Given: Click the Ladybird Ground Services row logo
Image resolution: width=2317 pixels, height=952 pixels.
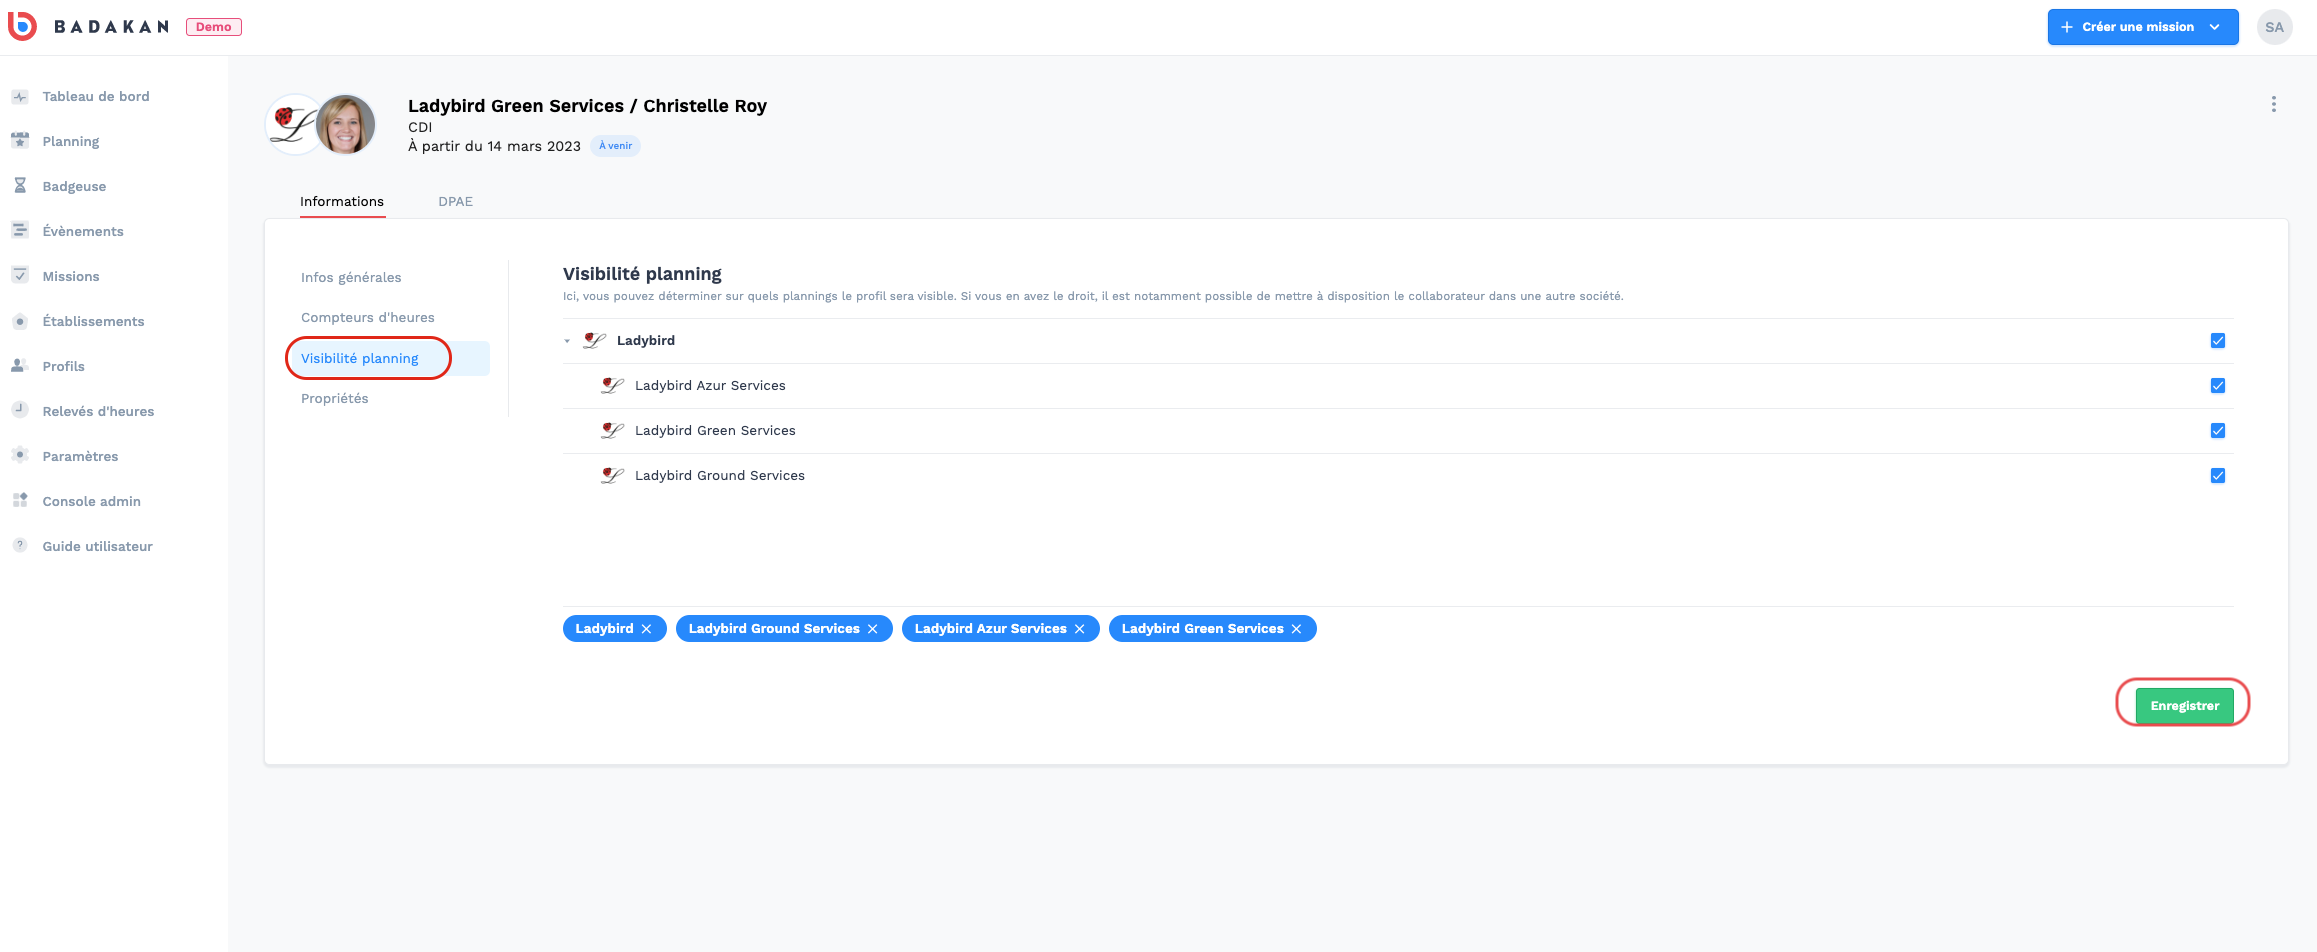Looking at the screenshot, I should (612, 475).
